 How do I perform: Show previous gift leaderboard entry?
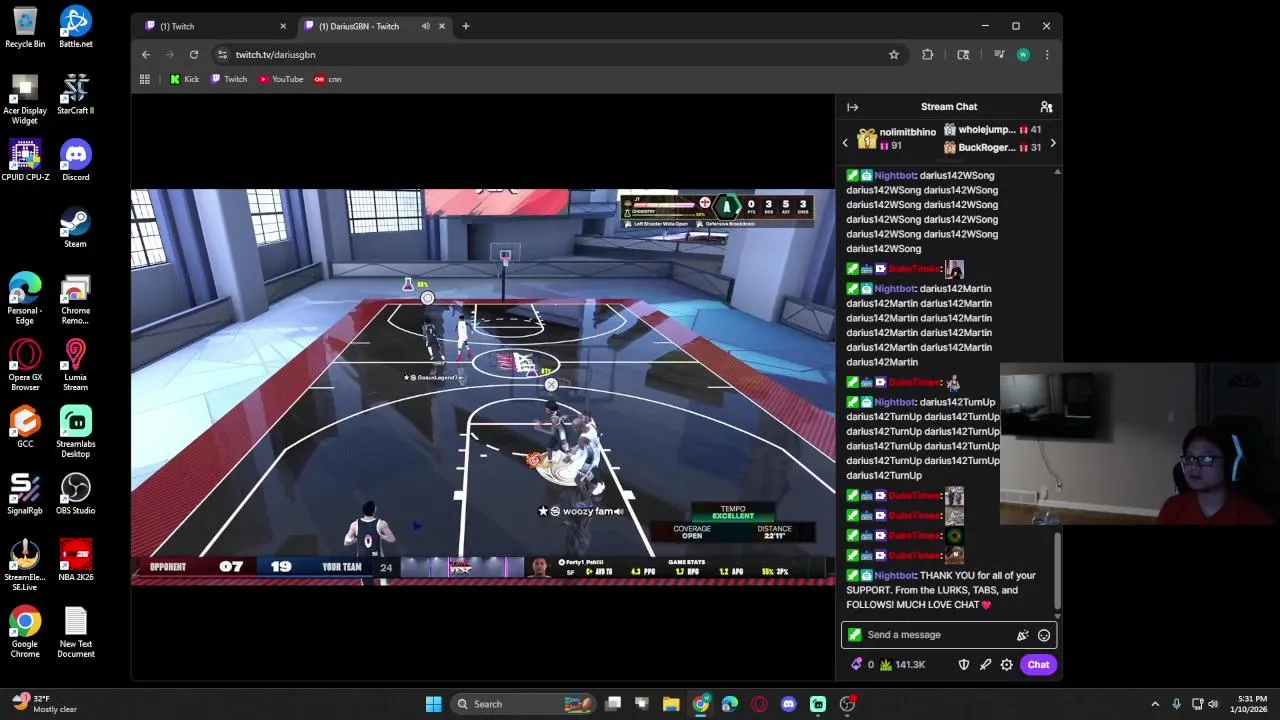point(845,144)
